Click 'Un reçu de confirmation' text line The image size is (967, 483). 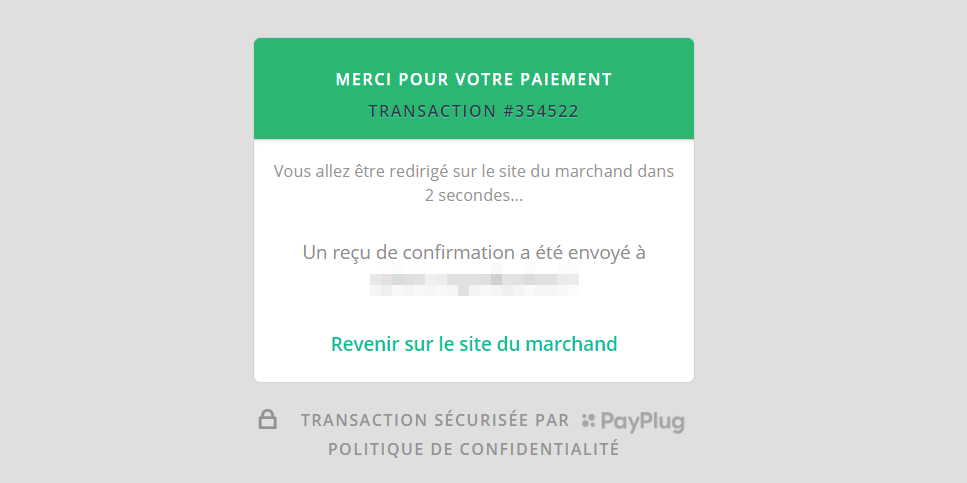point(474,252)
